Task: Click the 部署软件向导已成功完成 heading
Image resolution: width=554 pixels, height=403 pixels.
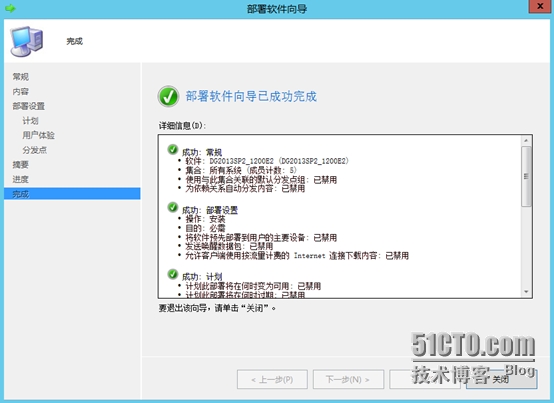Action: click(251, 96)
